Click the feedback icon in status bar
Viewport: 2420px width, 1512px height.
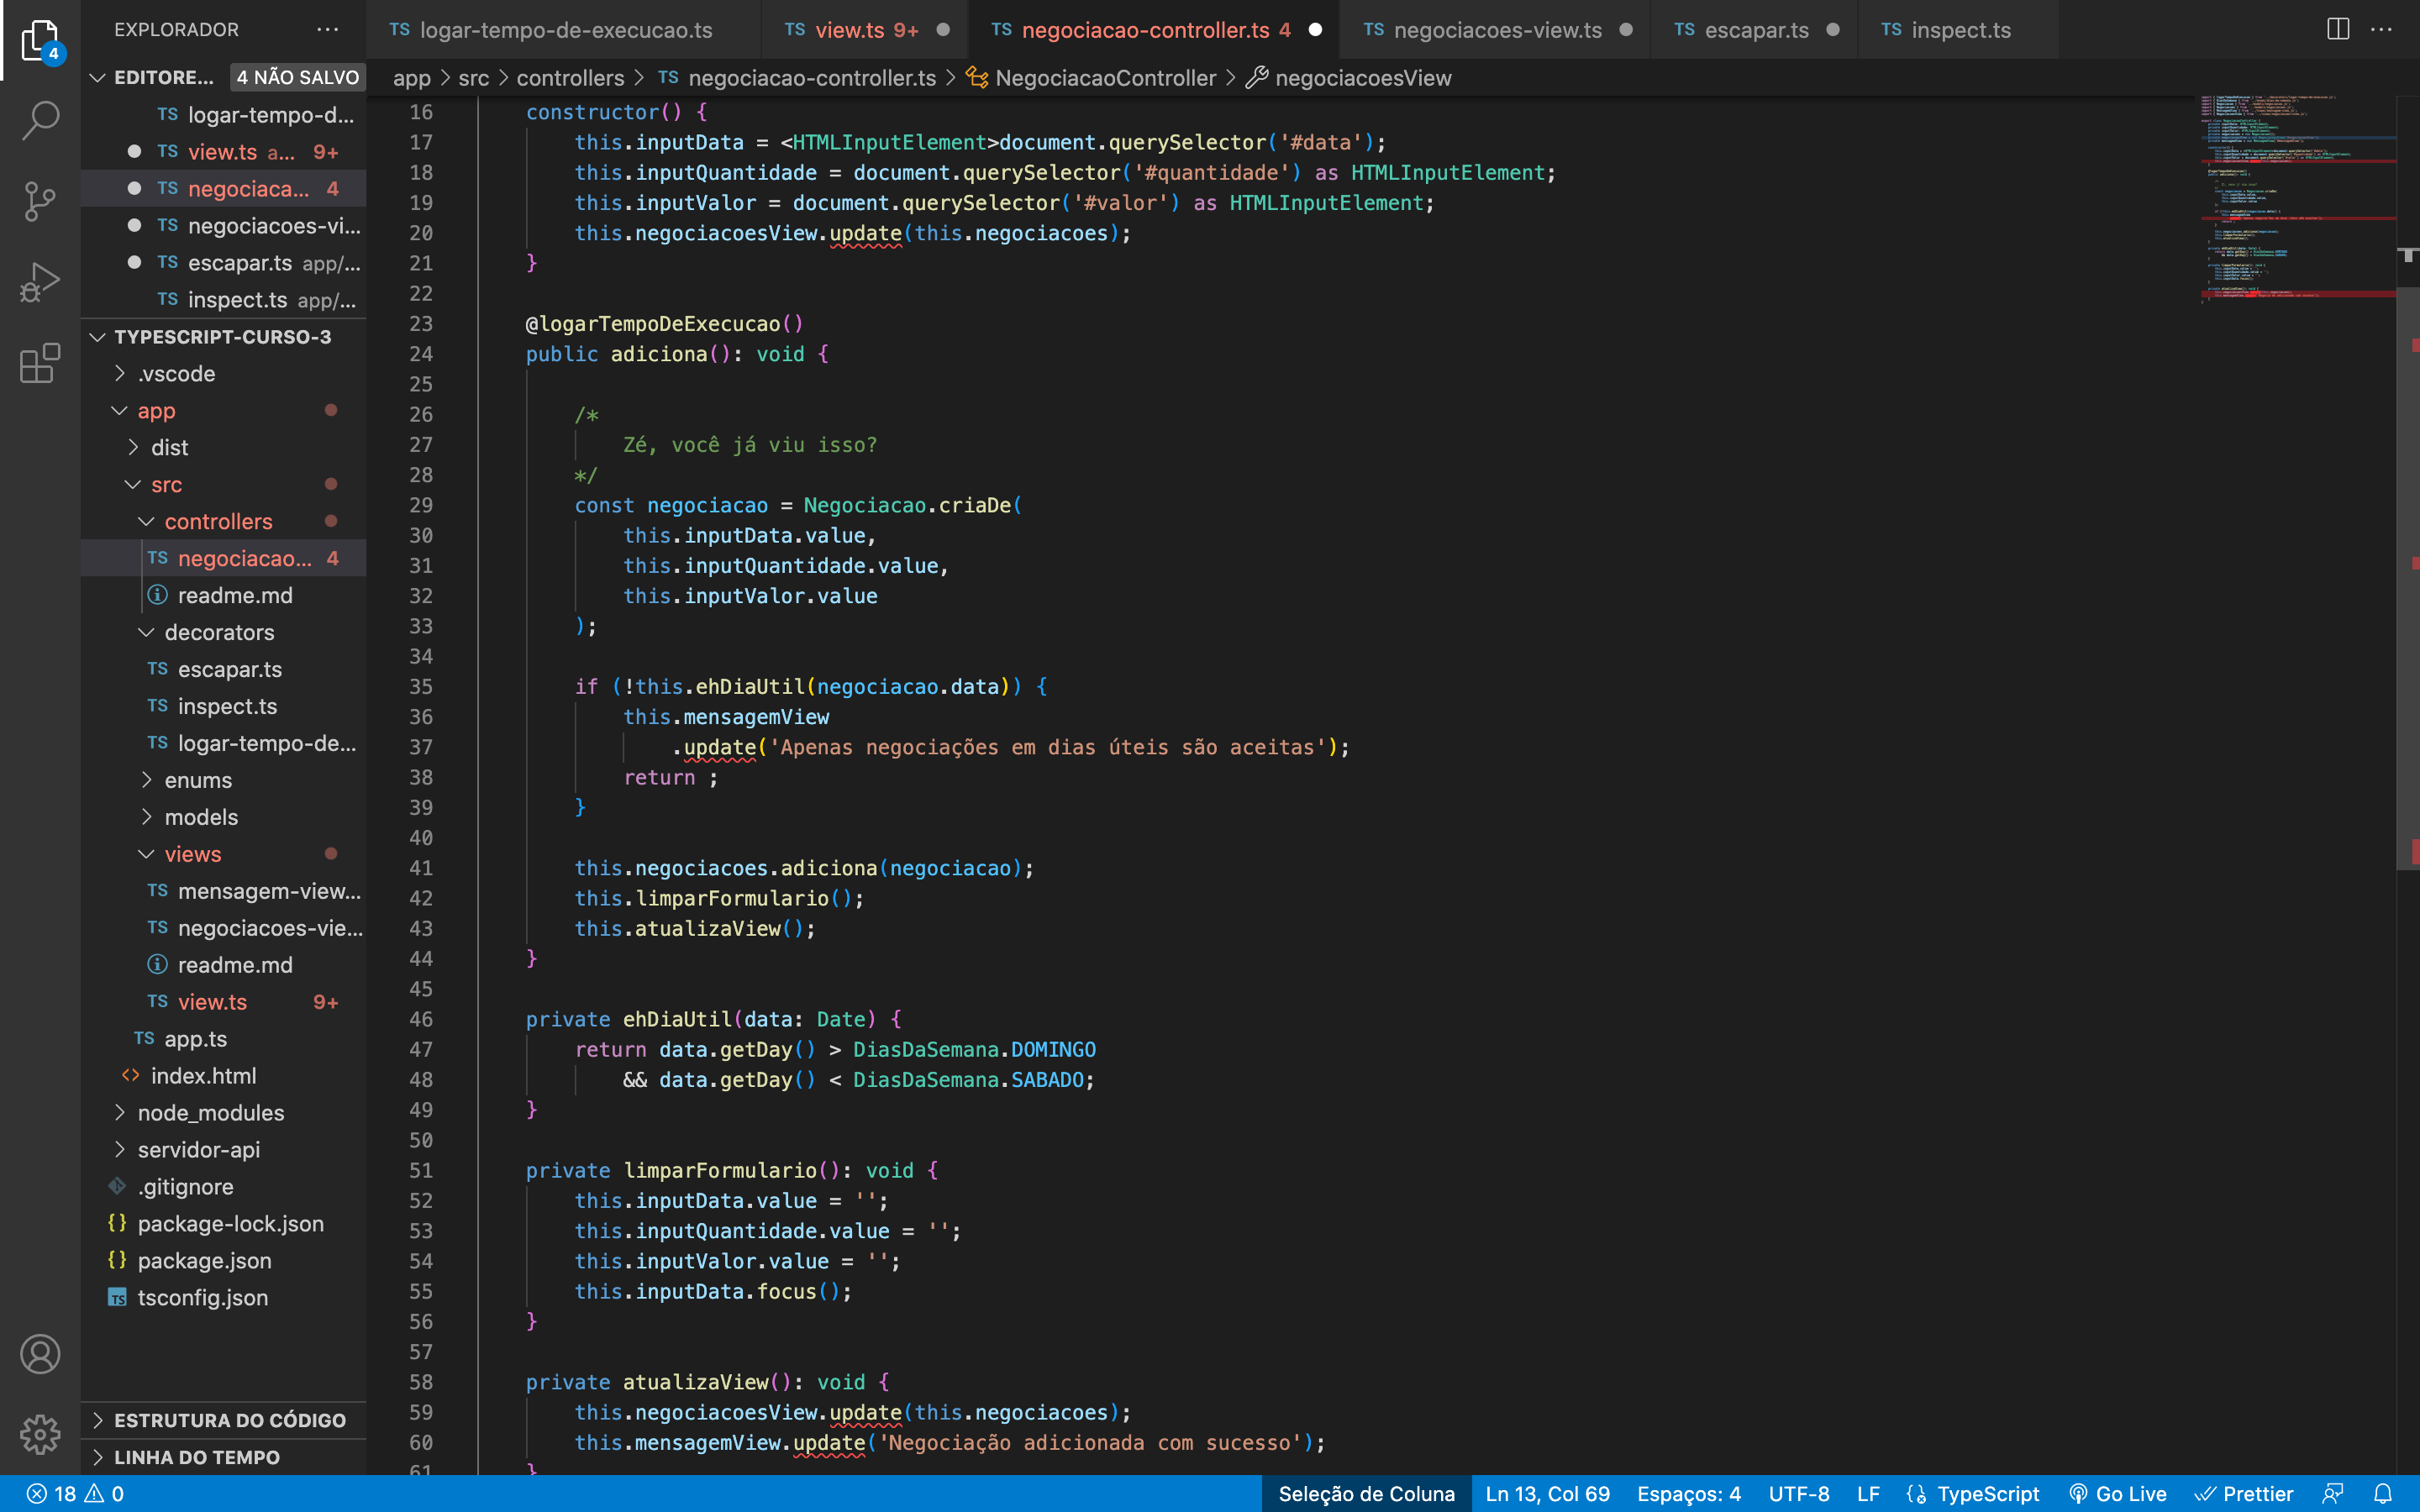[x=2333, y=1494]
